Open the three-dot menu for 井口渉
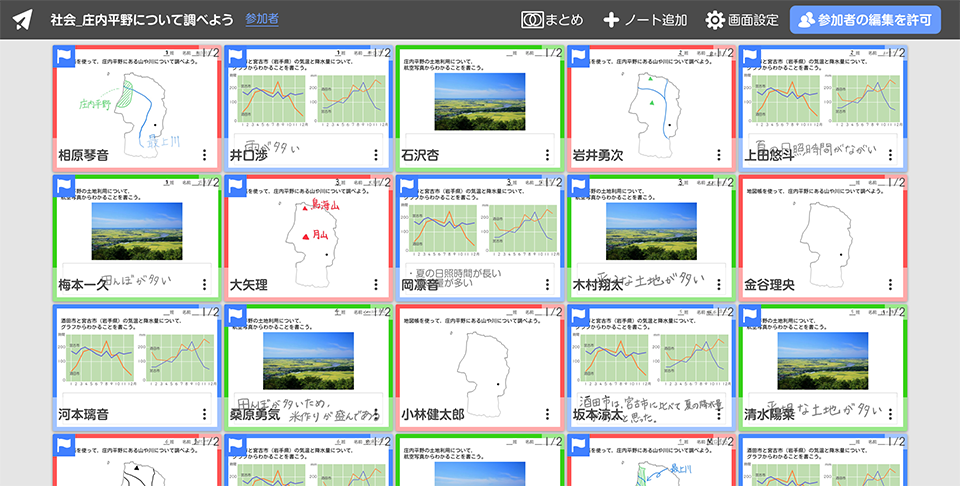960x486 pixels. pyautogui.click(x=377, y=156)
